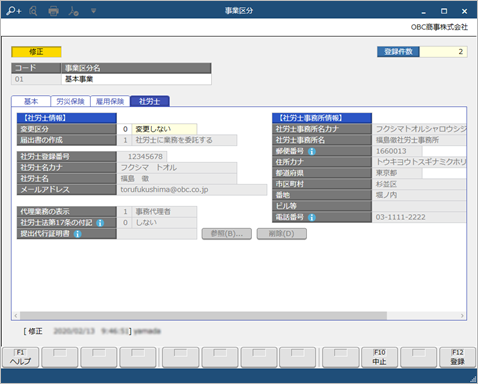The height and width of the screenshot is (384, 478).
Task: Click the window resize grip in the status bar
Action: [x=473, y=379]
